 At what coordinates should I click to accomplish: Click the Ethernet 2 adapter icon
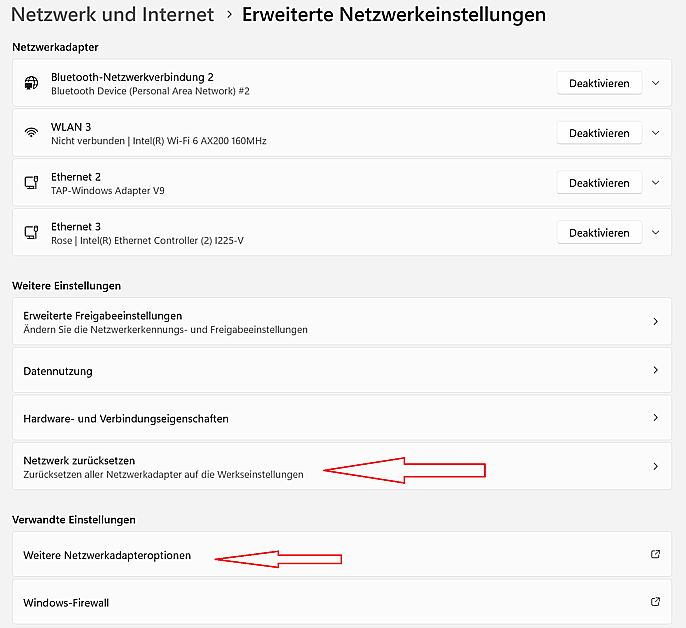click(31, 182)
